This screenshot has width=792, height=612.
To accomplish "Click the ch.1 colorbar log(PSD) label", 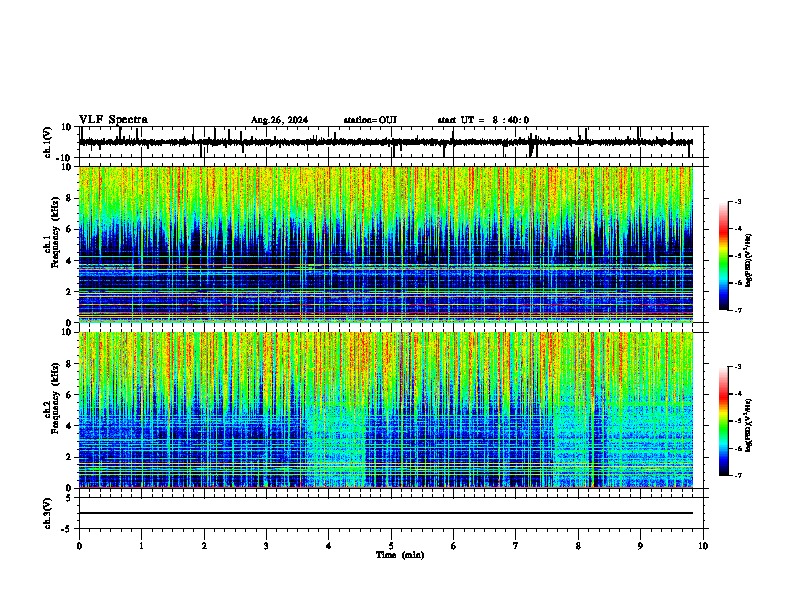I will pyautogui.click(x=749, y=260).
